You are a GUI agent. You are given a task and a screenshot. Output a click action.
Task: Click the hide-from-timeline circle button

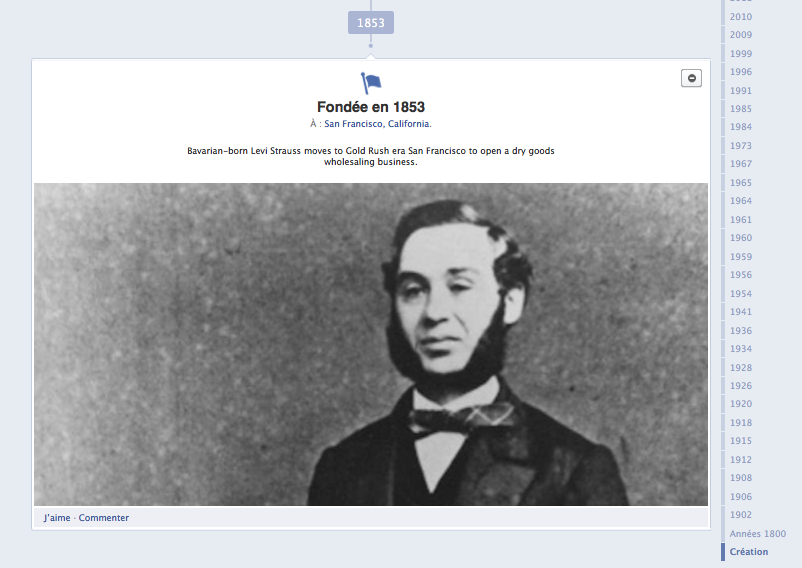[691, 78]
